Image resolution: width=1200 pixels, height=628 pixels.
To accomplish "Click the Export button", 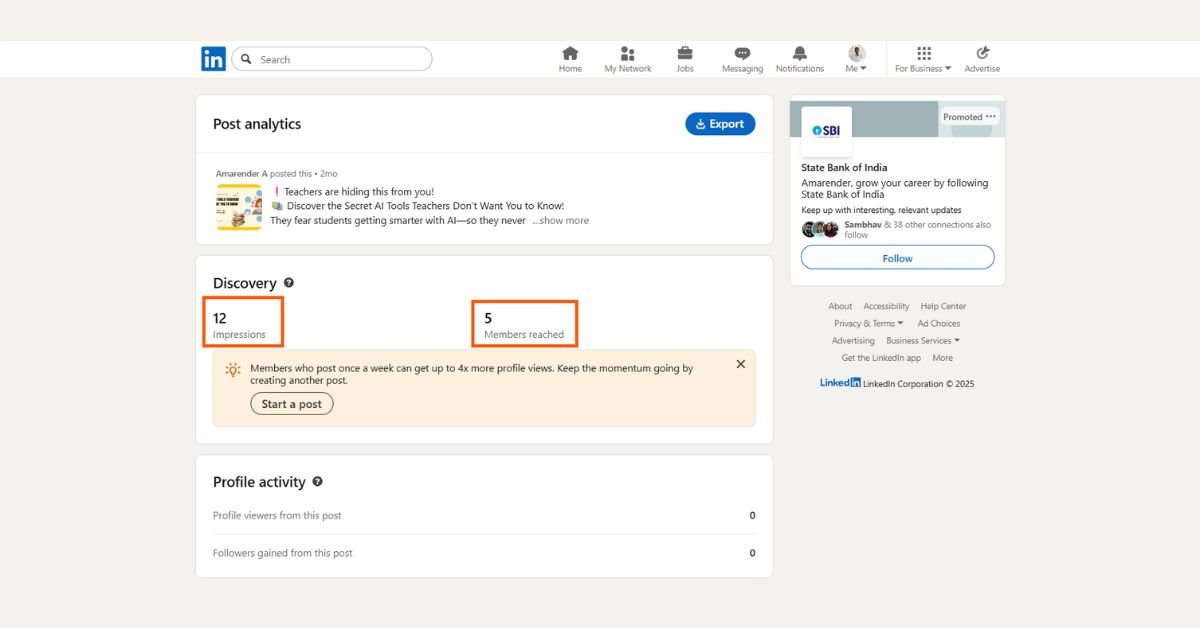I will (x=720, y=123).
